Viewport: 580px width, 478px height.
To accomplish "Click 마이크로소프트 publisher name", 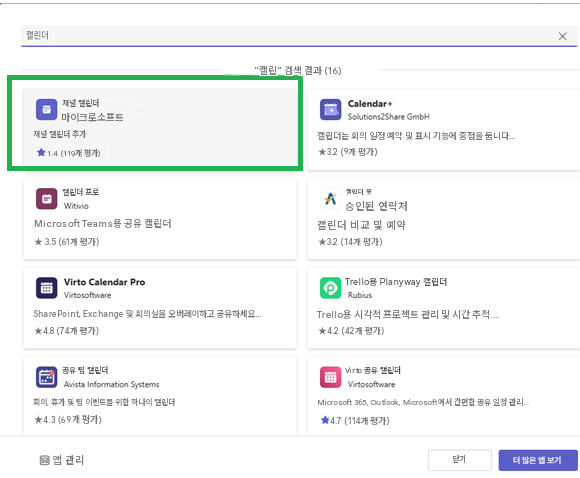I will click(x=92, y=117).
